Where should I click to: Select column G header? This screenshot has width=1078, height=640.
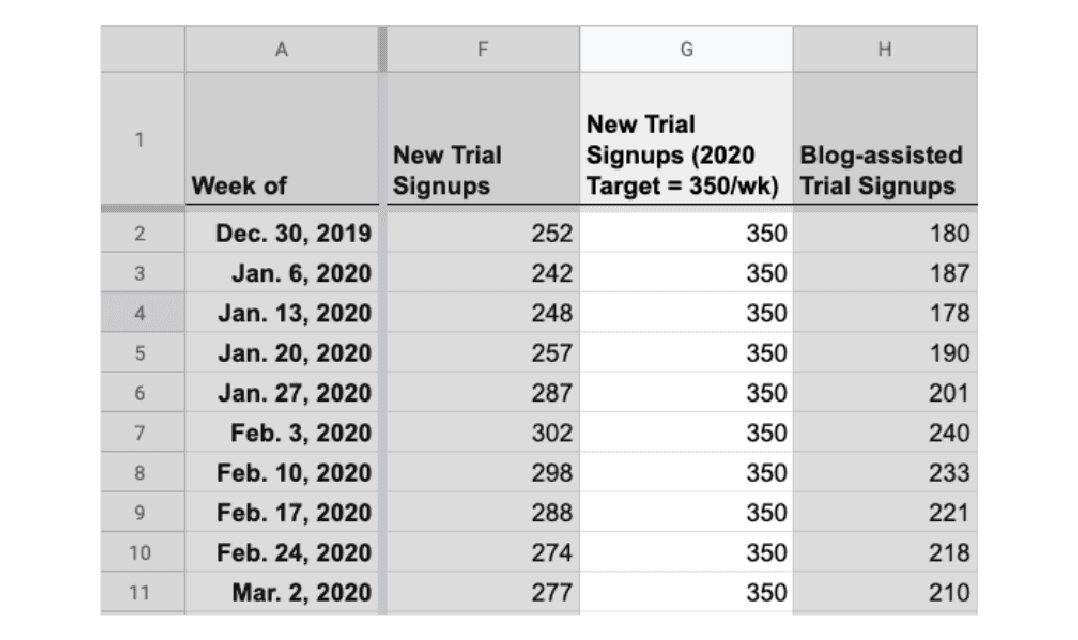686,49
